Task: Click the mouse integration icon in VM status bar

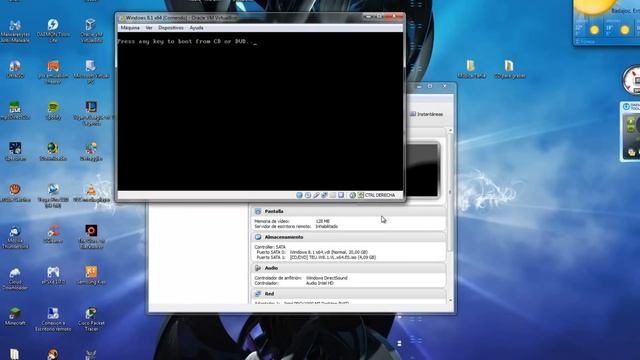Action: [x=352, y=195]
